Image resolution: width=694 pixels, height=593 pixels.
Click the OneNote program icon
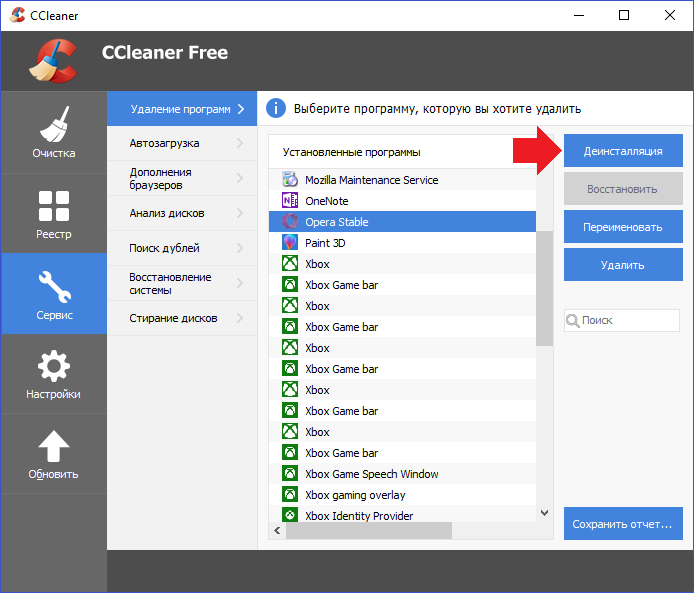point(290,200)
